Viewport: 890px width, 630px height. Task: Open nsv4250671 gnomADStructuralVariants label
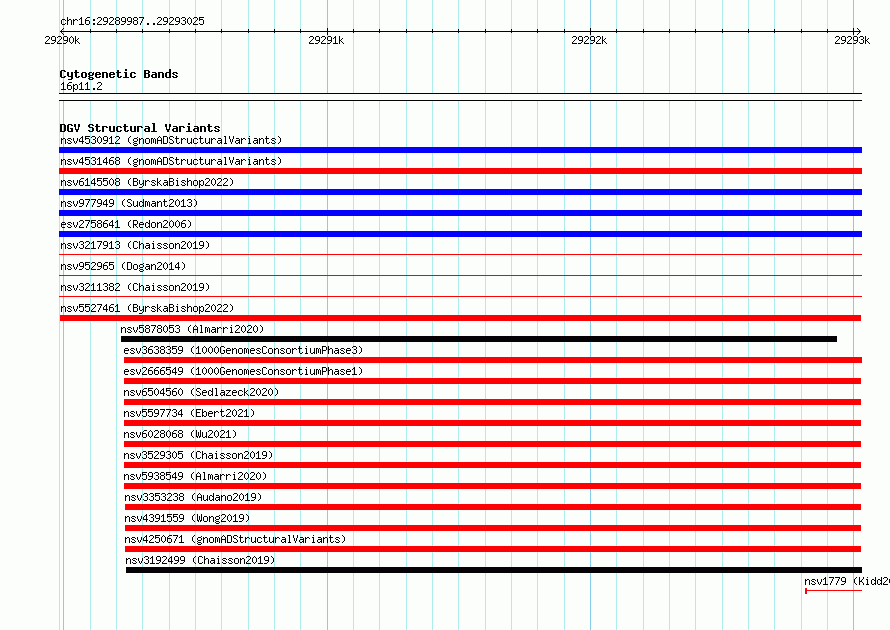click(235, 539)
